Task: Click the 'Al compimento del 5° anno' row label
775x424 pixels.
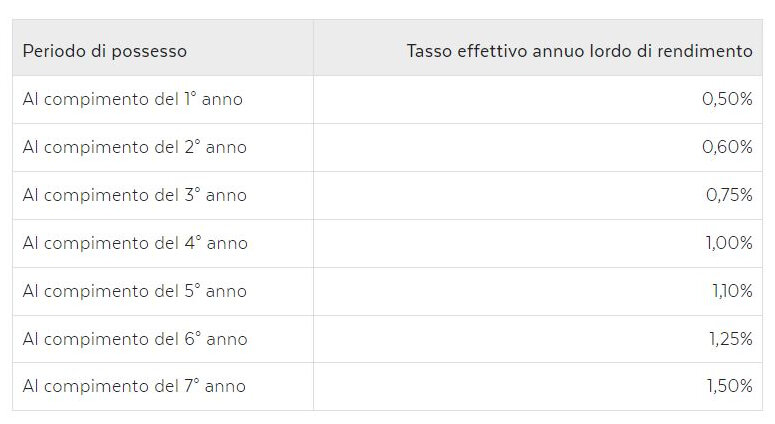Action: click(x=134, y=291)
